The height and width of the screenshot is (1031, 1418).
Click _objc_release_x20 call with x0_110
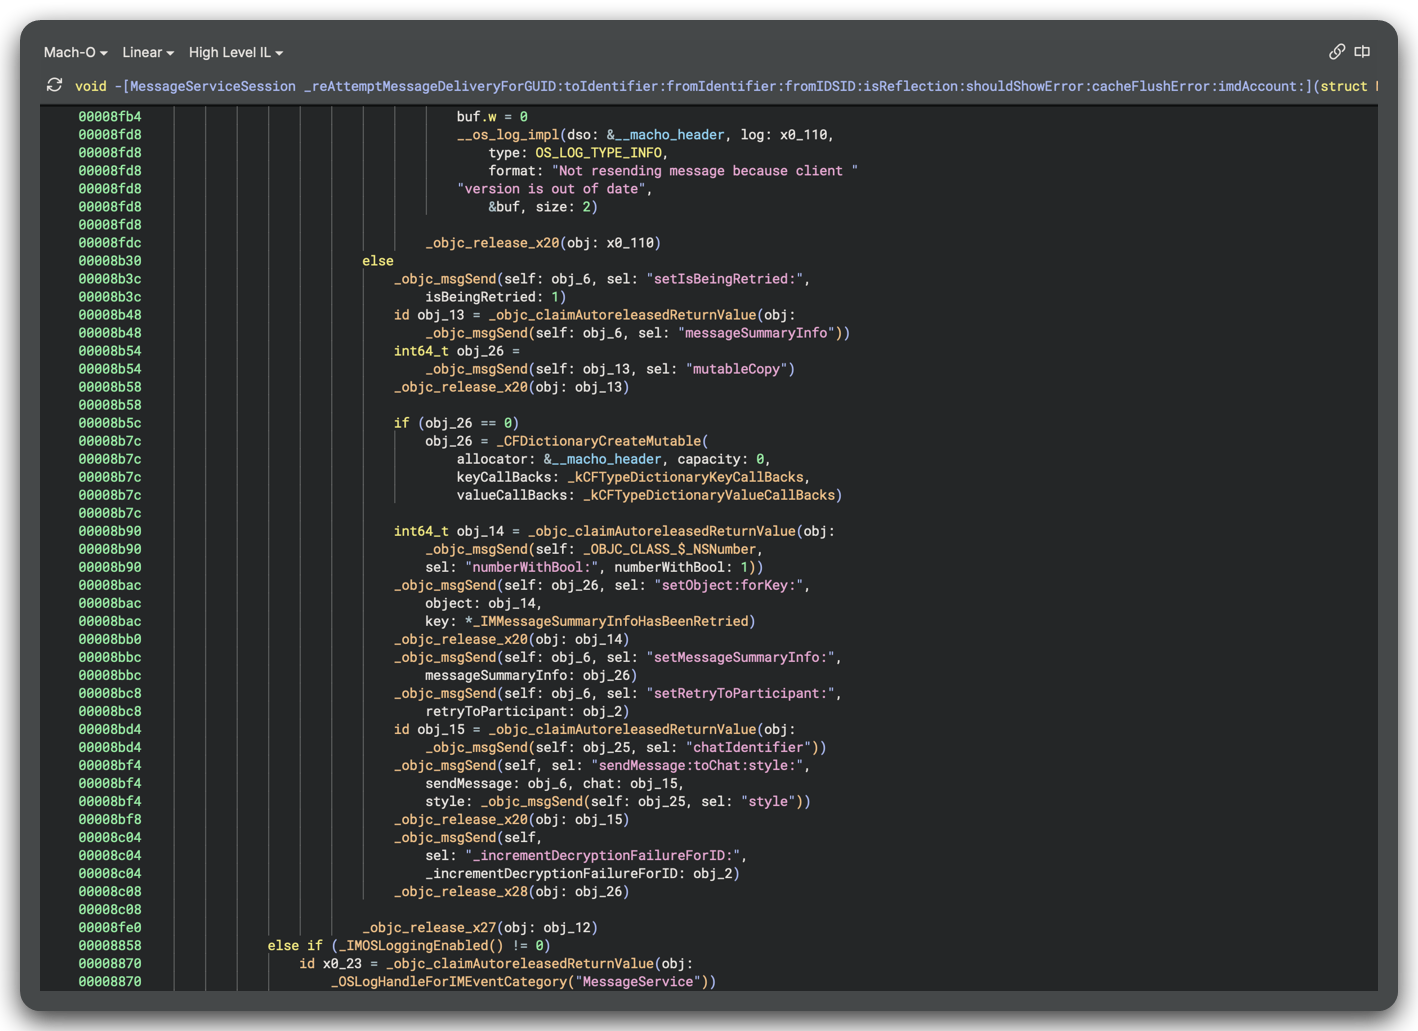pyautogui.click(x=543, y=243)
